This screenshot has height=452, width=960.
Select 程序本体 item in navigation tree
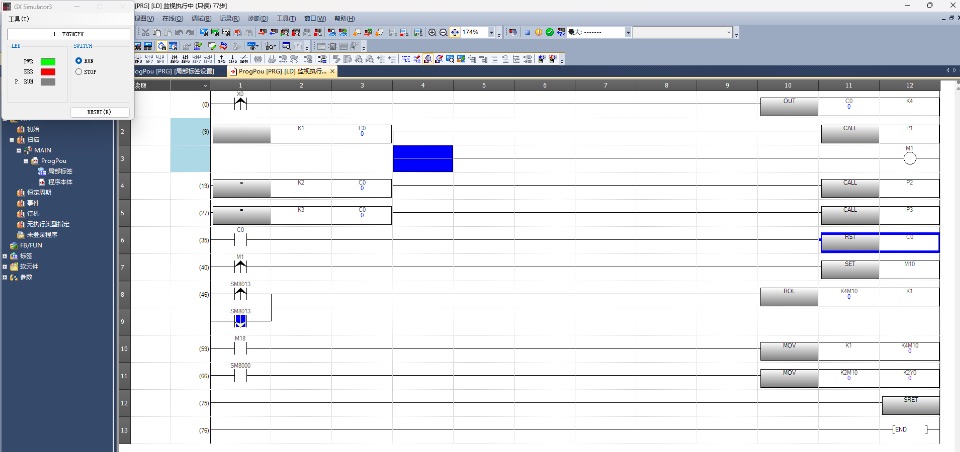click(60, 183)
